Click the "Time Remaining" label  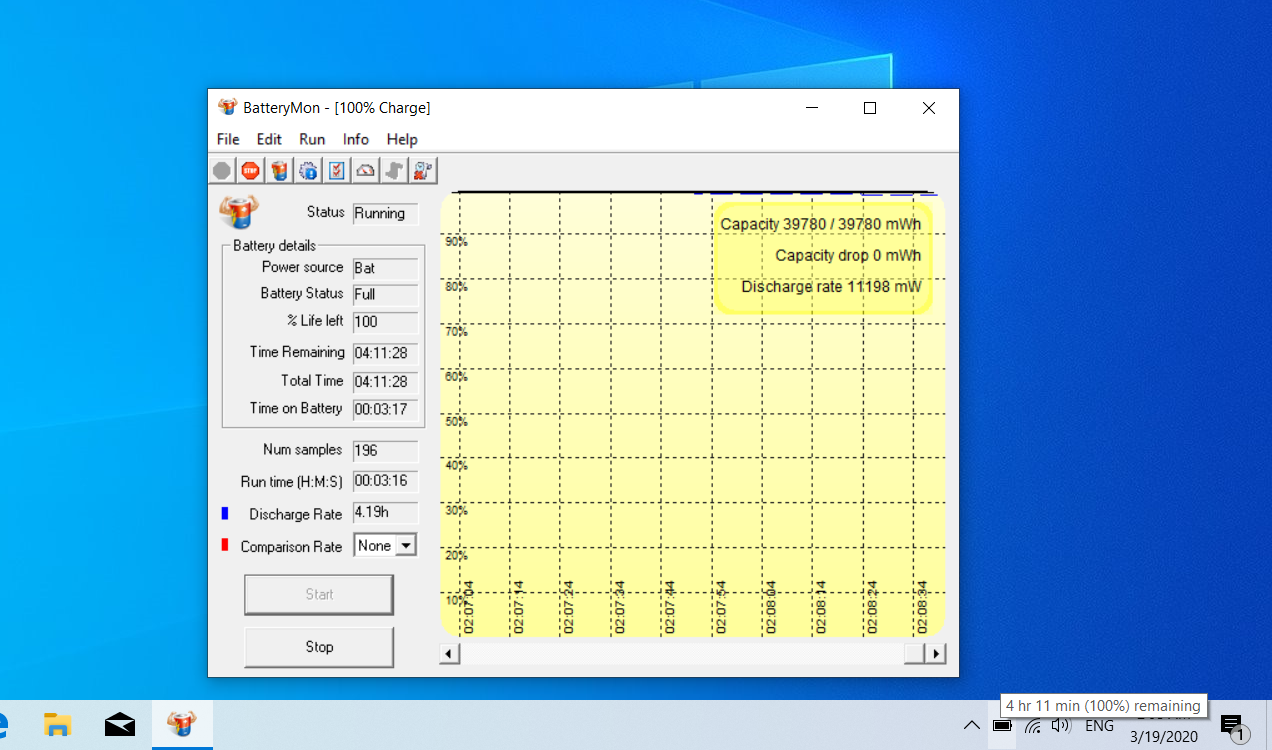(x=297, y=352)
